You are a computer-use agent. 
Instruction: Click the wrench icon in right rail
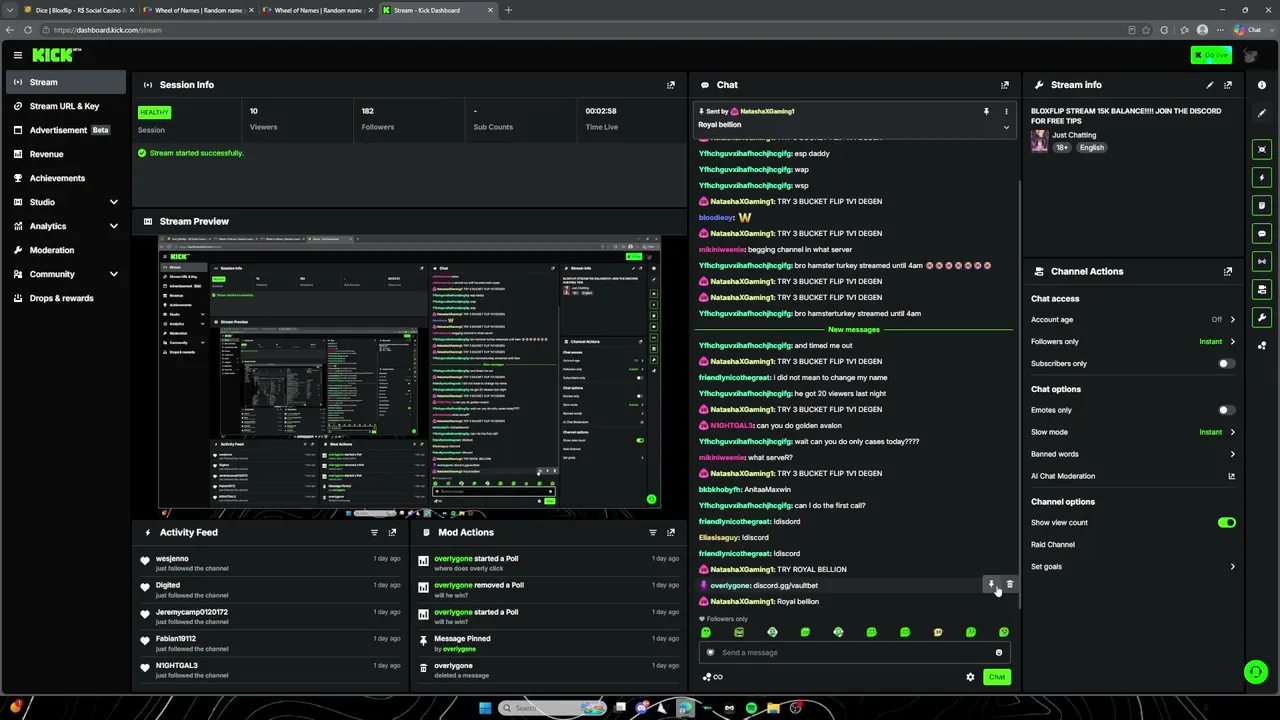(x=1262, y=318)
